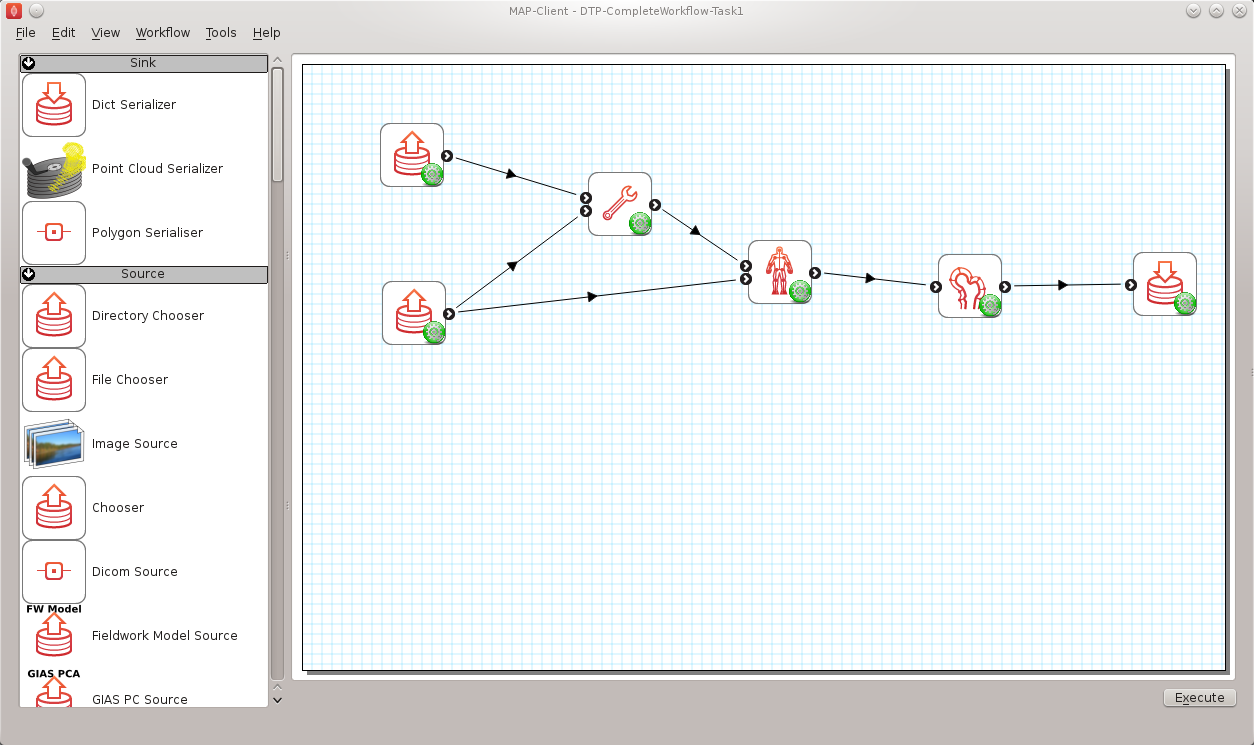Click step list scrollbar down arrow
This screenshot has height=745, width=1254.
[278, 700]
